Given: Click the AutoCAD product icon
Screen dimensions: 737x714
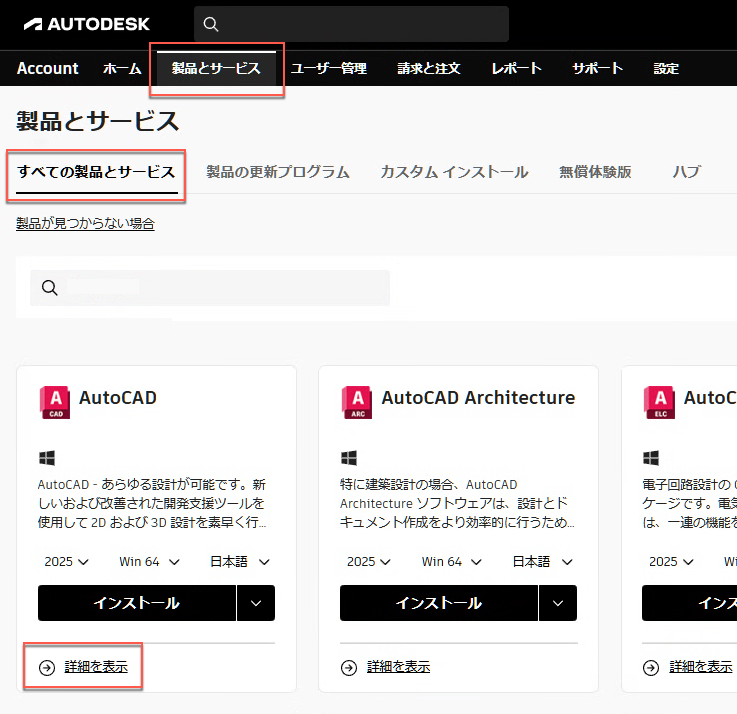Looking at the screenshot, I should [x=55, y=402].
